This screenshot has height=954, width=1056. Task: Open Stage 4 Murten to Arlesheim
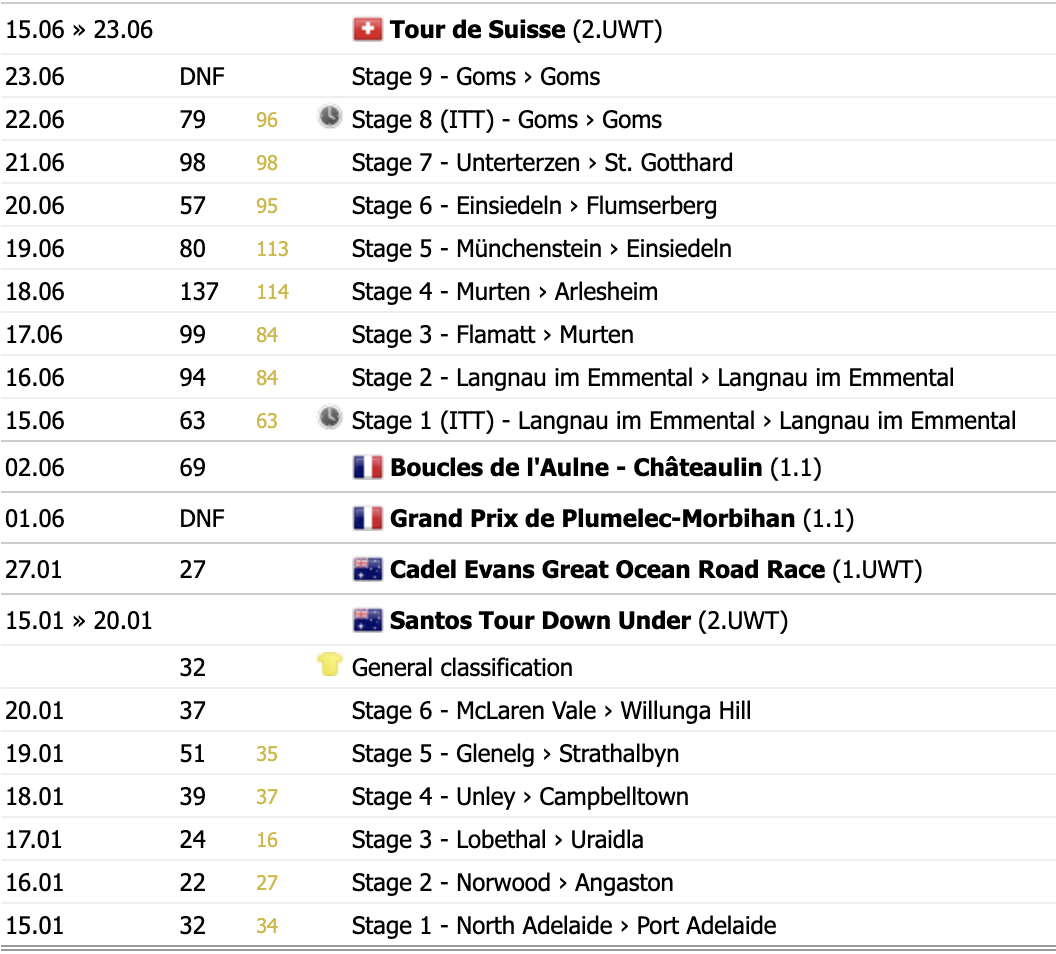pos(504,292)
